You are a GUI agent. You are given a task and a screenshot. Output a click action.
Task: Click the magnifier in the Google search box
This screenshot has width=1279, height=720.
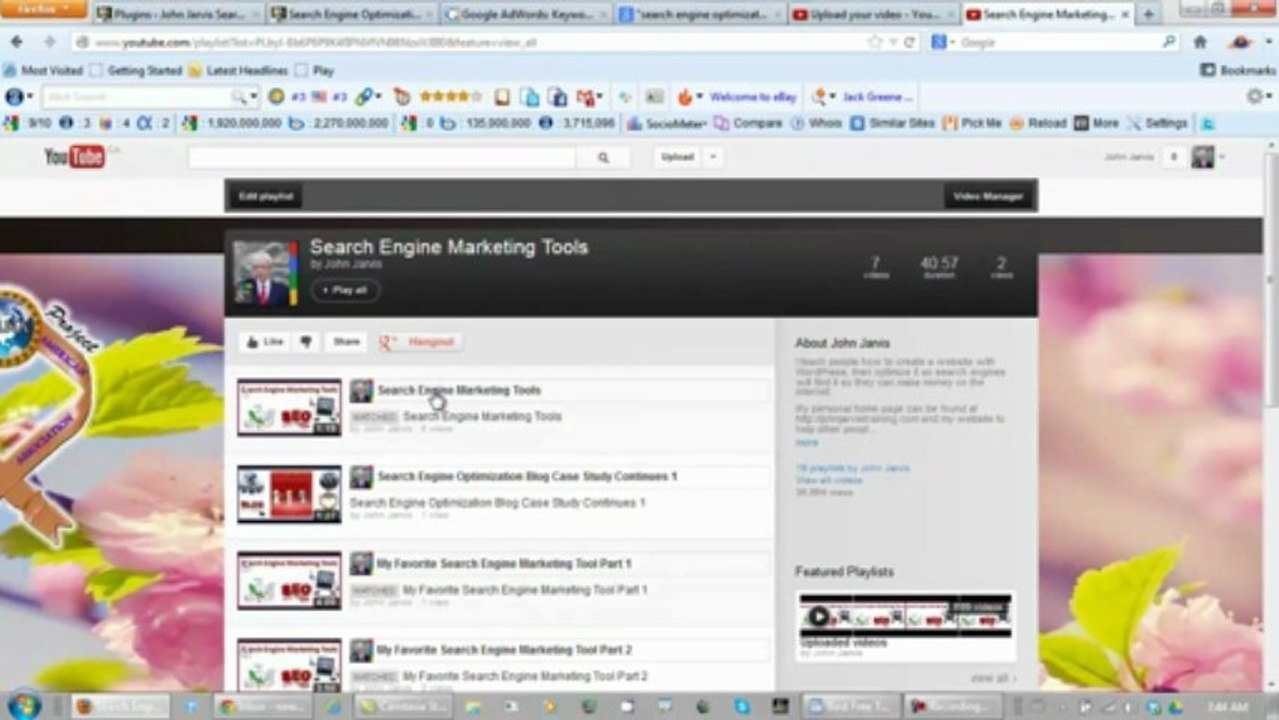click(1168, 42)
